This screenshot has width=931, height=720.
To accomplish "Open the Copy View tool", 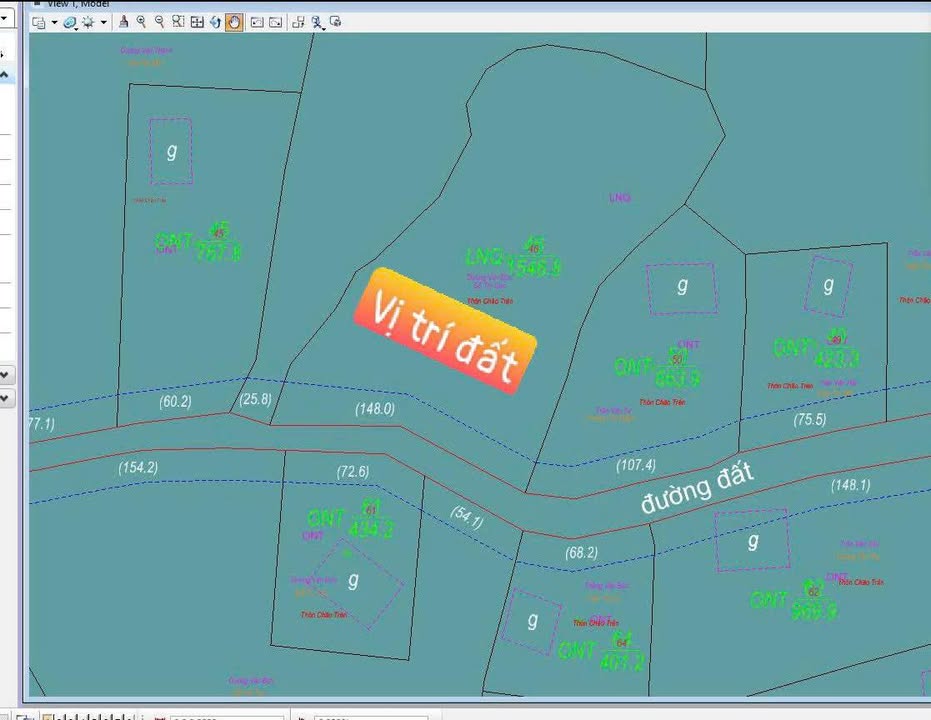I will tap(298, 22).
